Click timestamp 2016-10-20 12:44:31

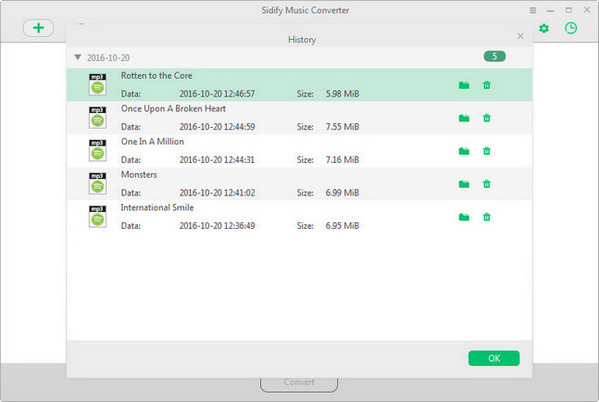coord(217,160)
